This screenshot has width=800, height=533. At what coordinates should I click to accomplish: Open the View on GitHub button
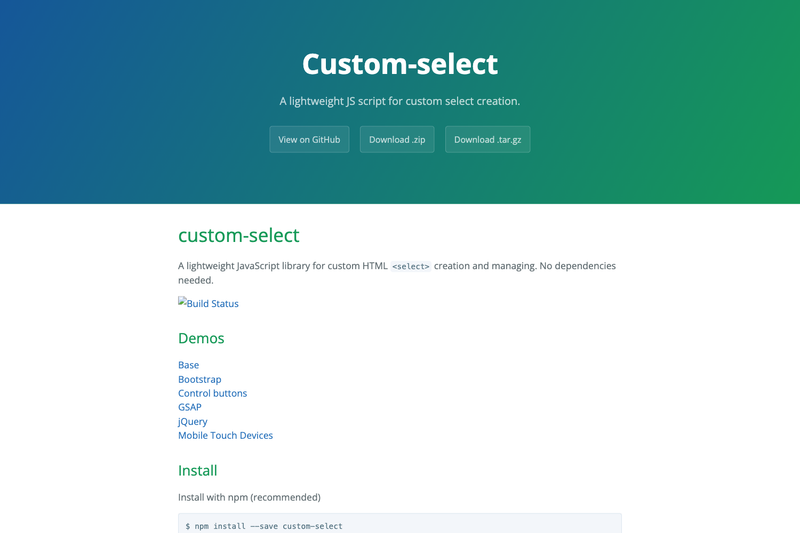[309, 139]
